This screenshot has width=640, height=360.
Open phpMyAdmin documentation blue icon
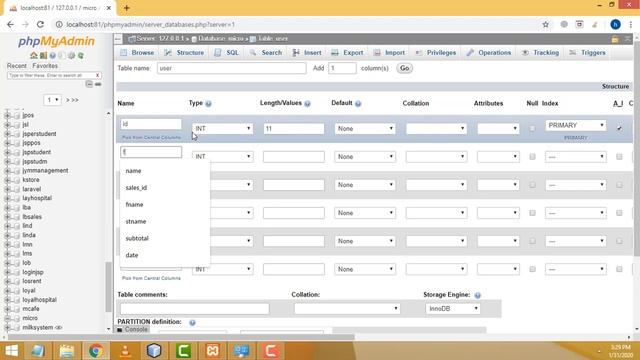point(53,56)
